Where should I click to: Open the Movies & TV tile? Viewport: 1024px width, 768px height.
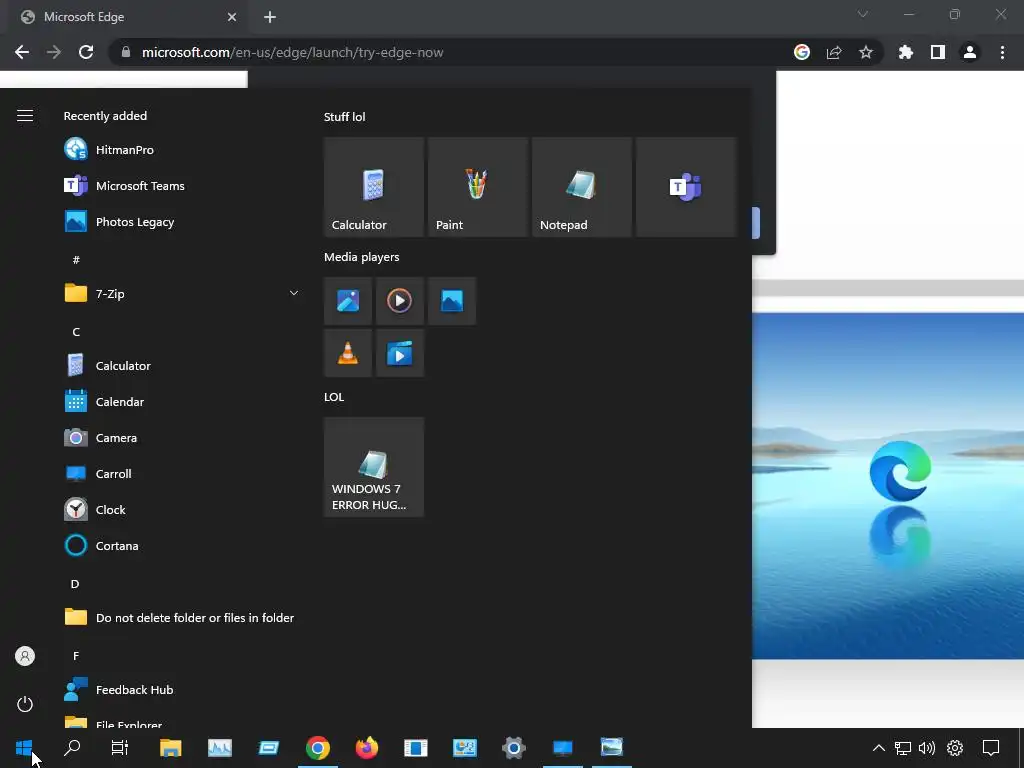pyautogui.click(x=400, y=353)
